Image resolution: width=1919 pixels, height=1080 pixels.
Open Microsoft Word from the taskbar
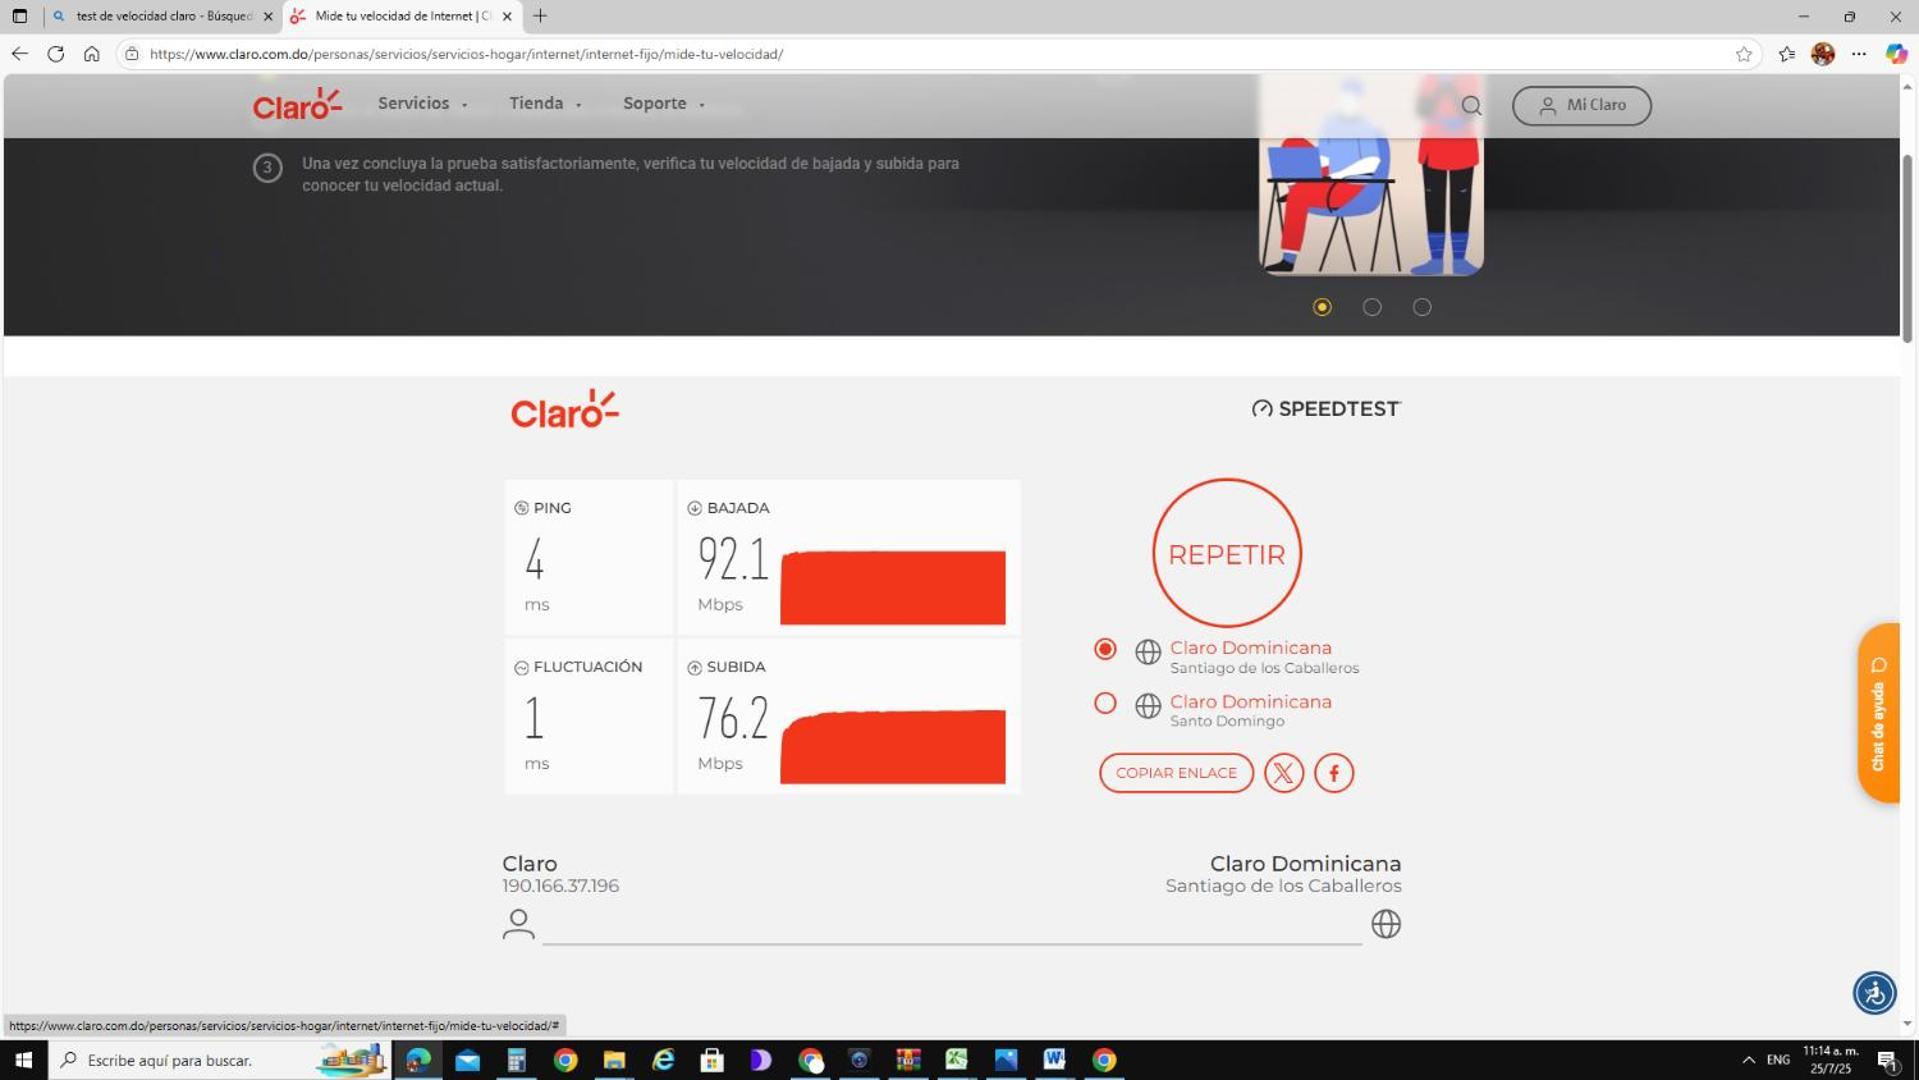click(1054, 1059)
